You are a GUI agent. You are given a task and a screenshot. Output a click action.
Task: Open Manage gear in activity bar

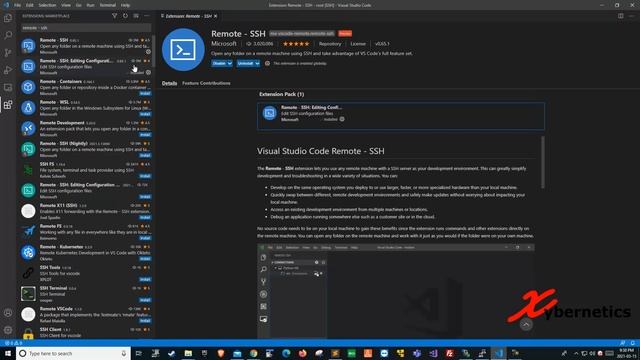[8, 330]
